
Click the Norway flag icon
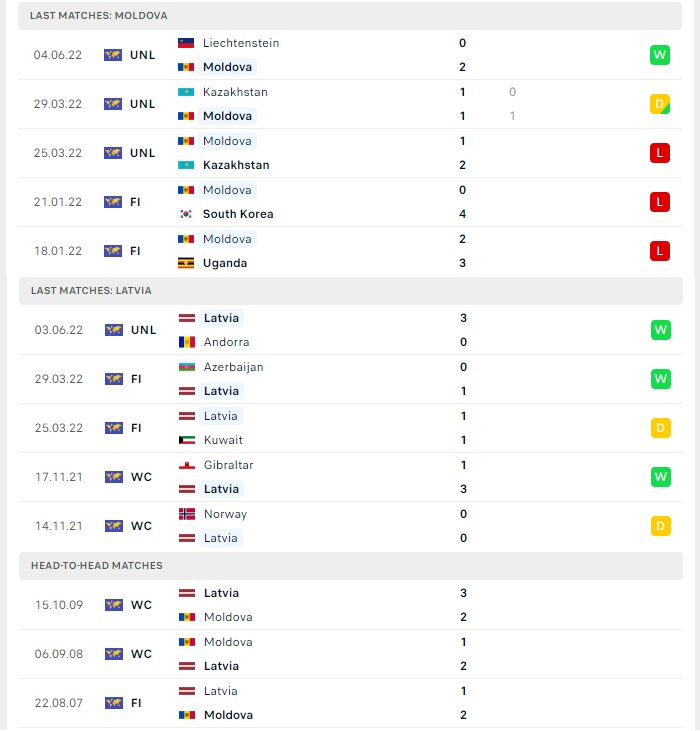187,514
